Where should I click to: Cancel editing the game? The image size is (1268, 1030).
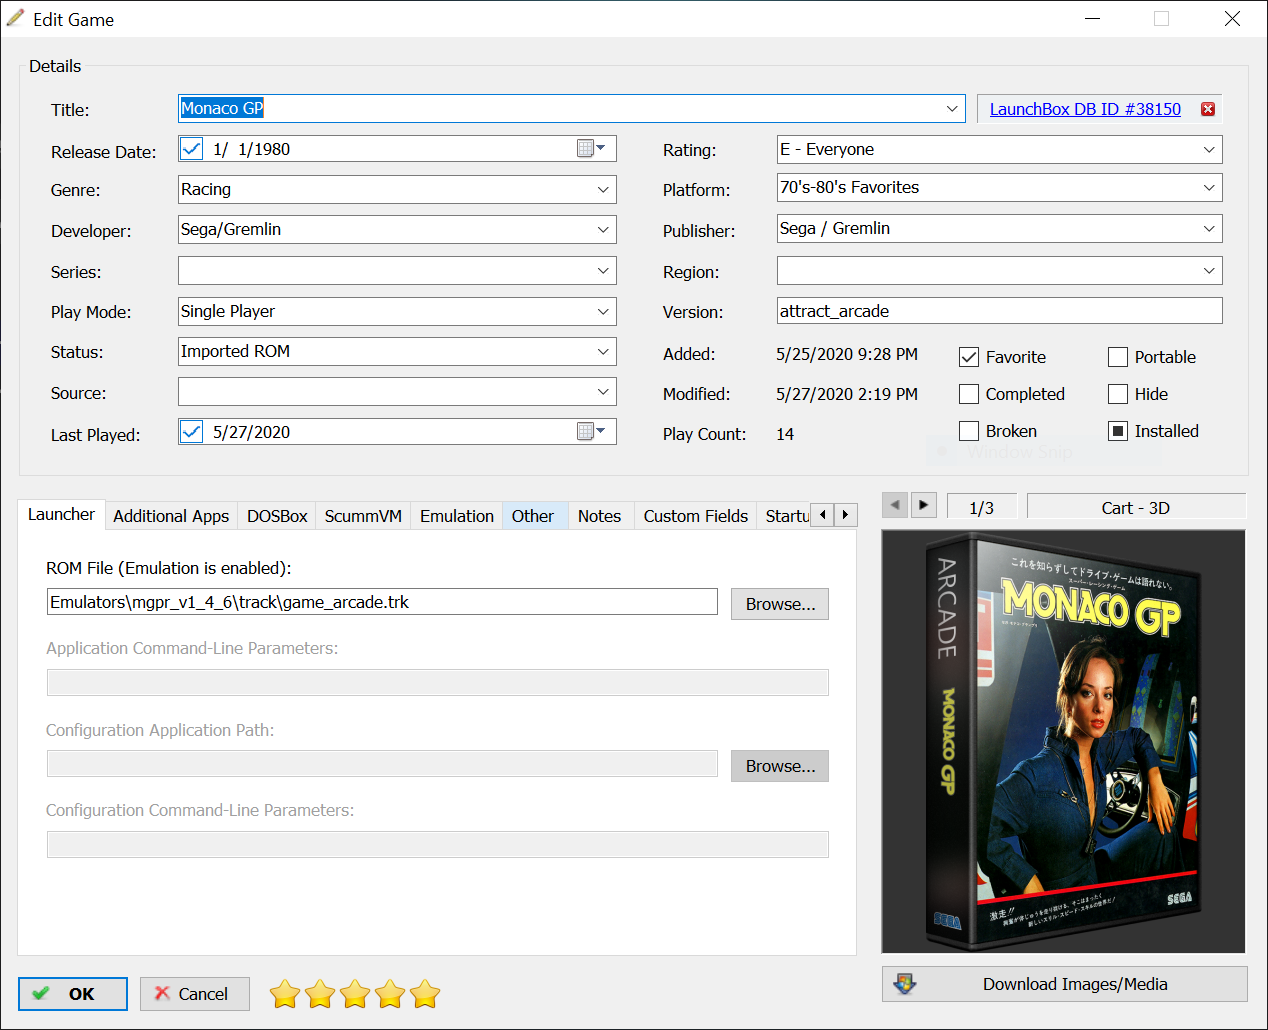(195, 994)
